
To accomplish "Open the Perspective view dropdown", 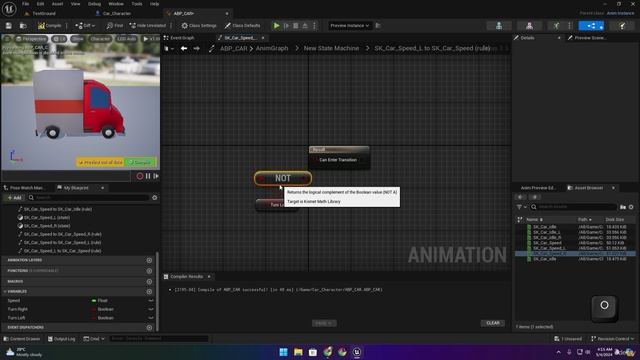I will [31, 39].
